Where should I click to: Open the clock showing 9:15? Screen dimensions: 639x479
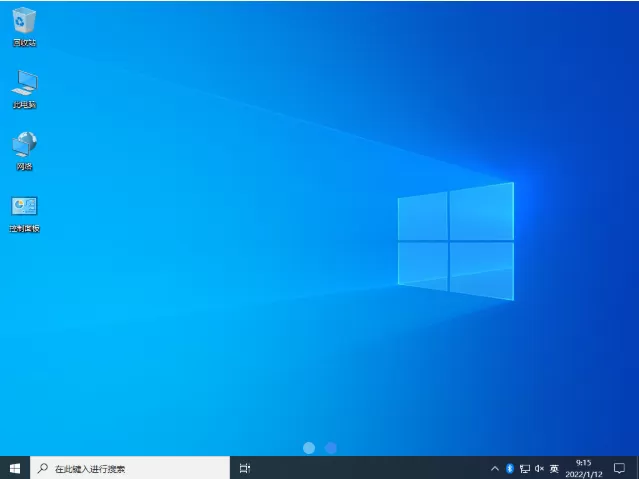[584, 468]
